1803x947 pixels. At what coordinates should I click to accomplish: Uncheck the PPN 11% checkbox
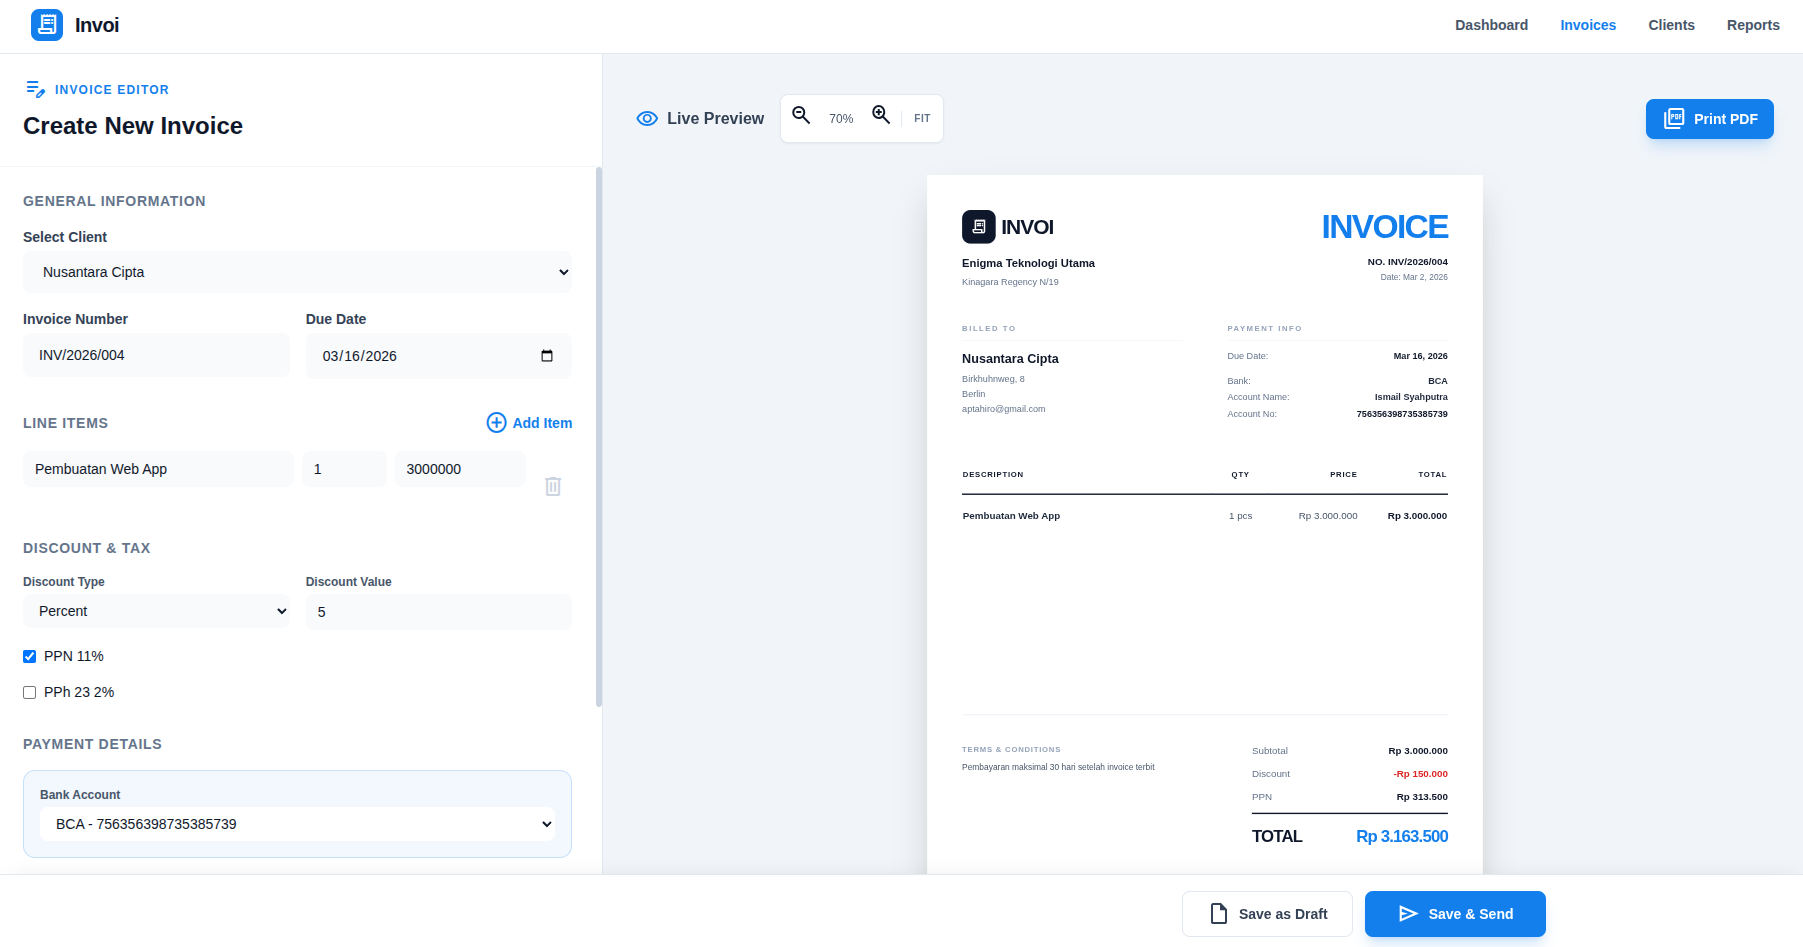click(x=29, y=656)
